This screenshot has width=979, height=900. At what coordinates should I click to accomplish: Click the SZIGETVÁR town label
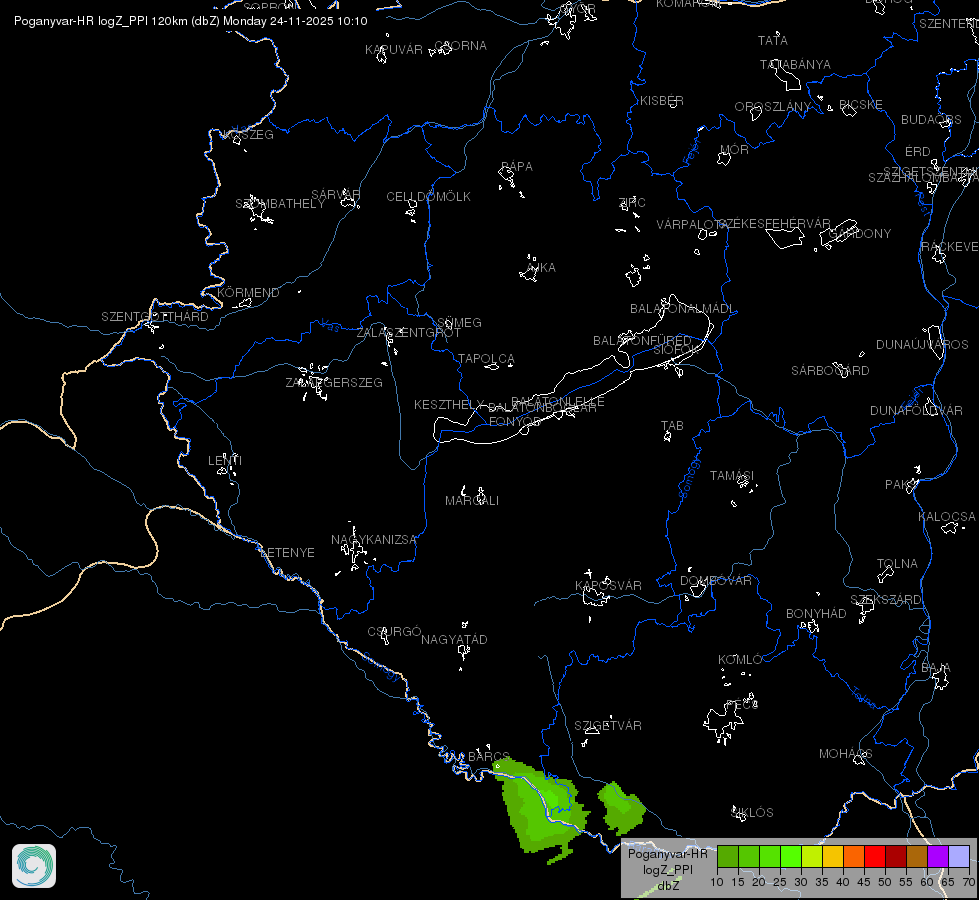click(x=608, y=726)
